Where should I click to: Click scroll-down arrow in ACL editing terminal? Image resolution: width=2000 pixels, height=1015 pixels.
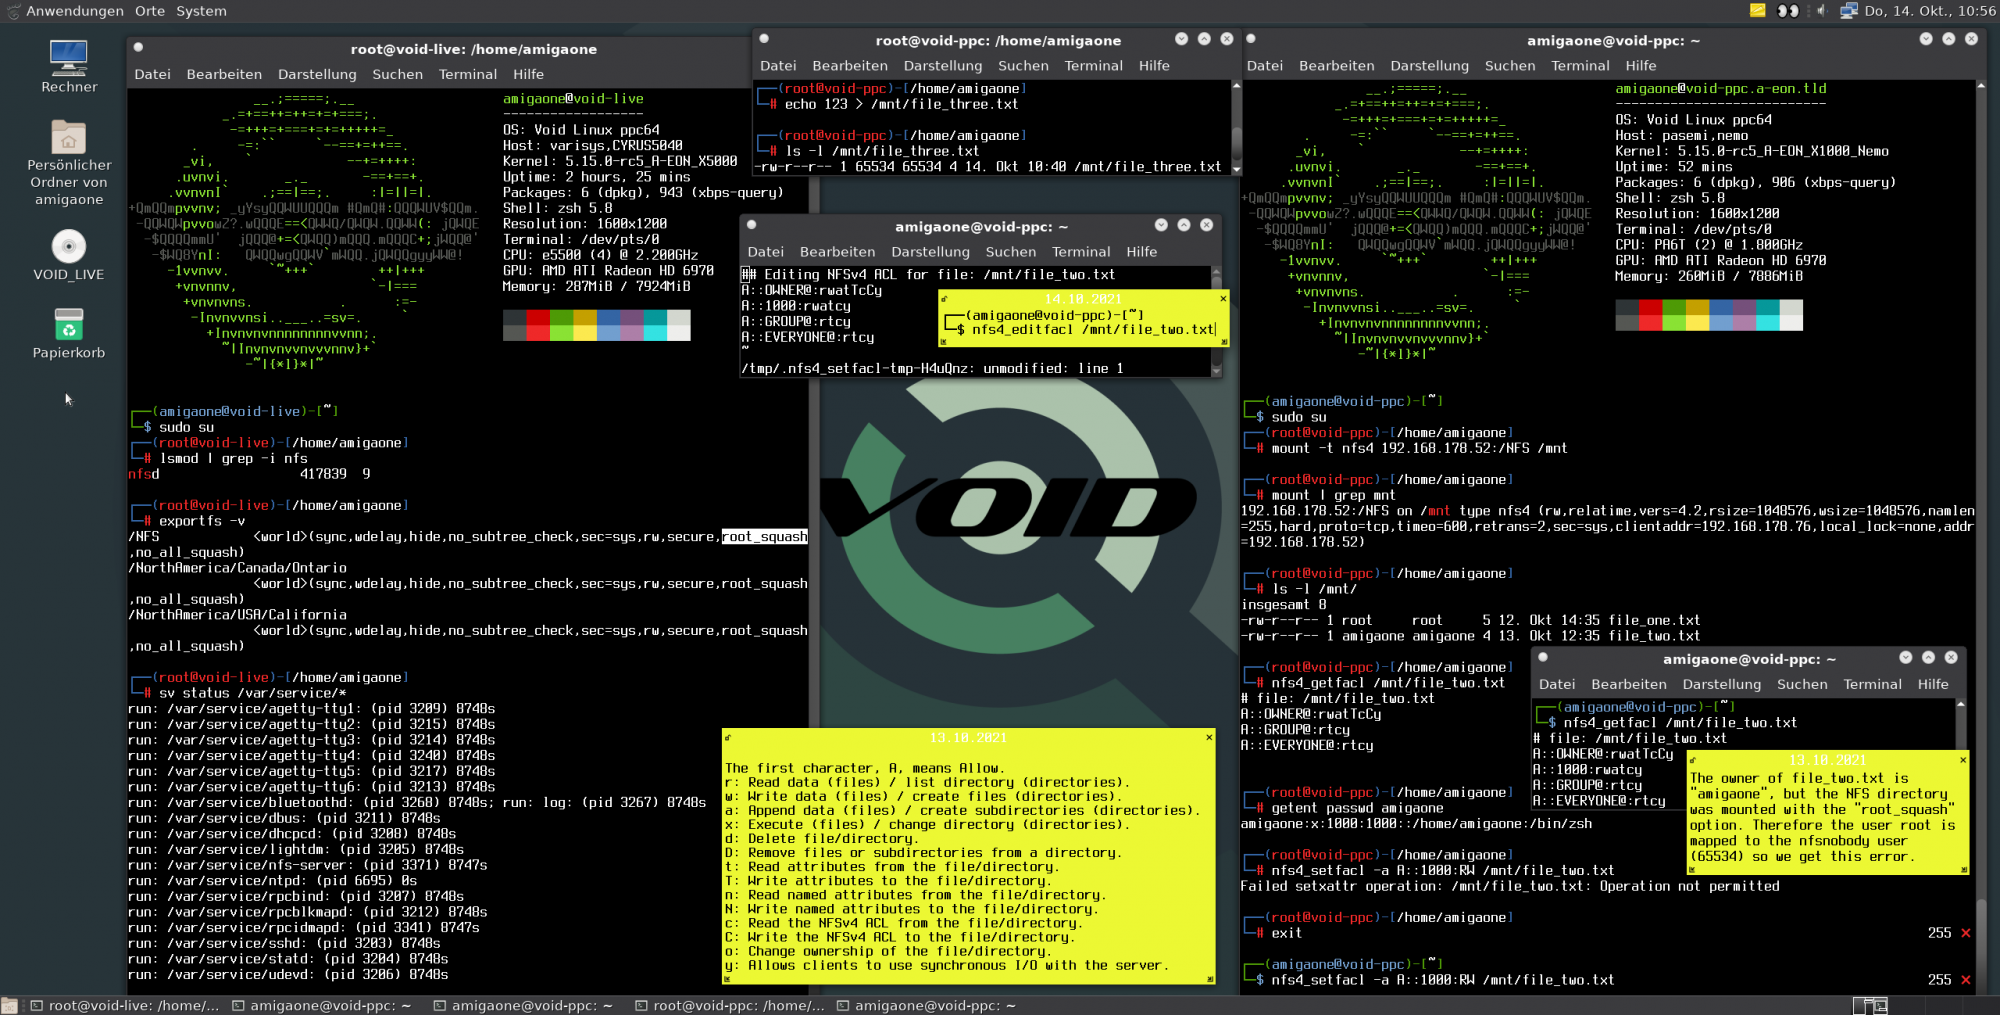pos(1216,371)
